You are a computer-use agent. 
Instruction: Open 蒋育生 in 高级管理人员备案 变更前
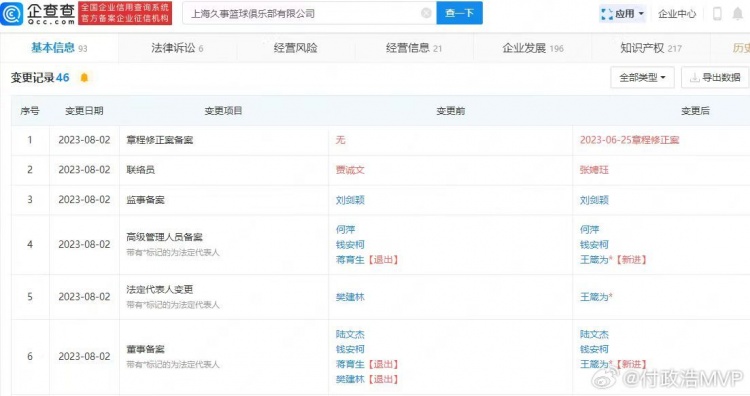click(350, 260)
